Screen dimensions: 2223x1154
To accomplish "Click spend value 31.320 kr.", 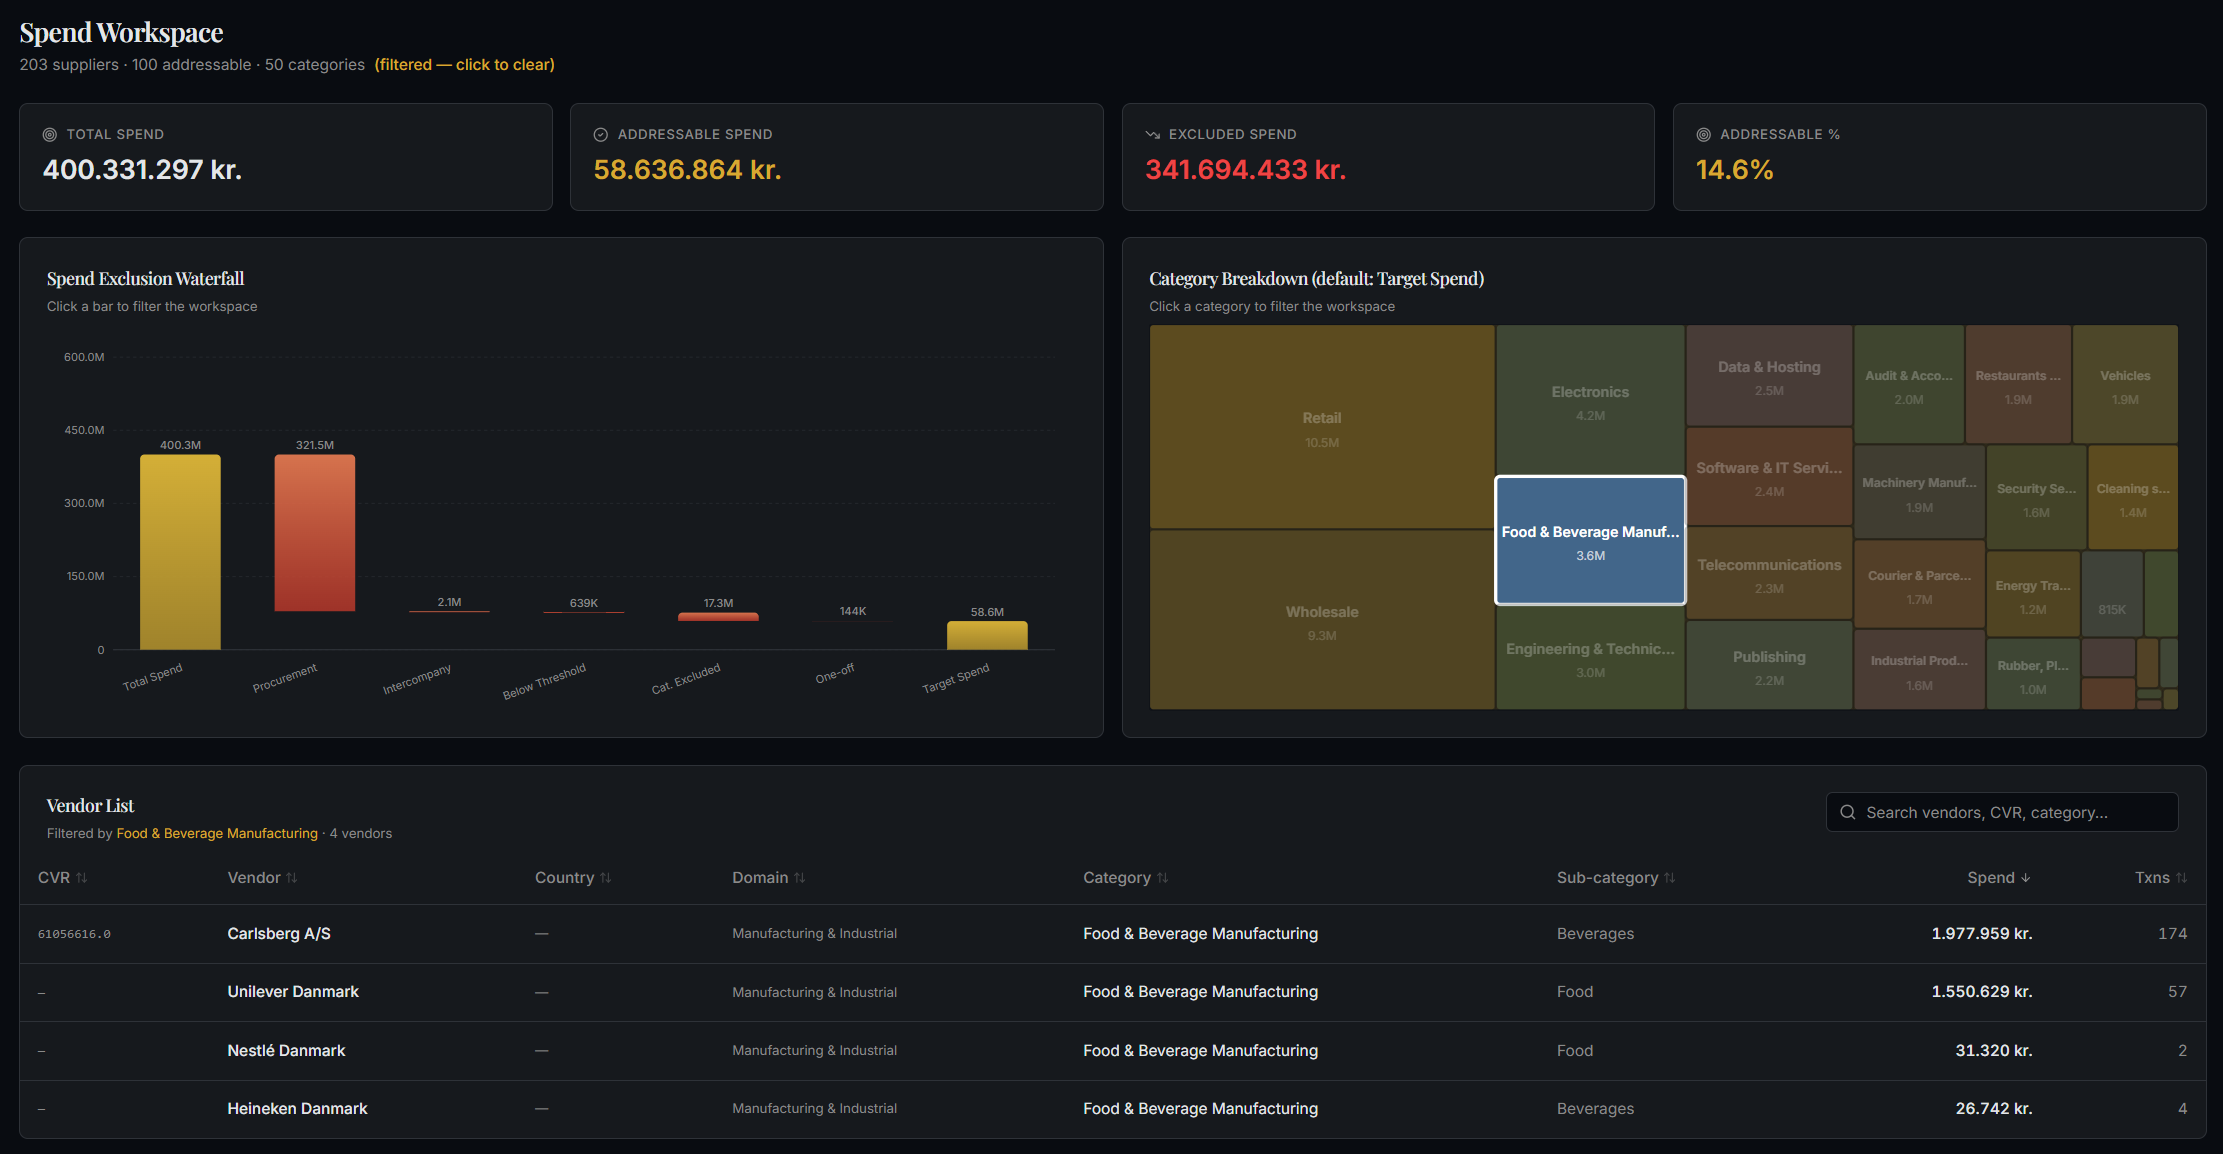I will 1994,1051.
